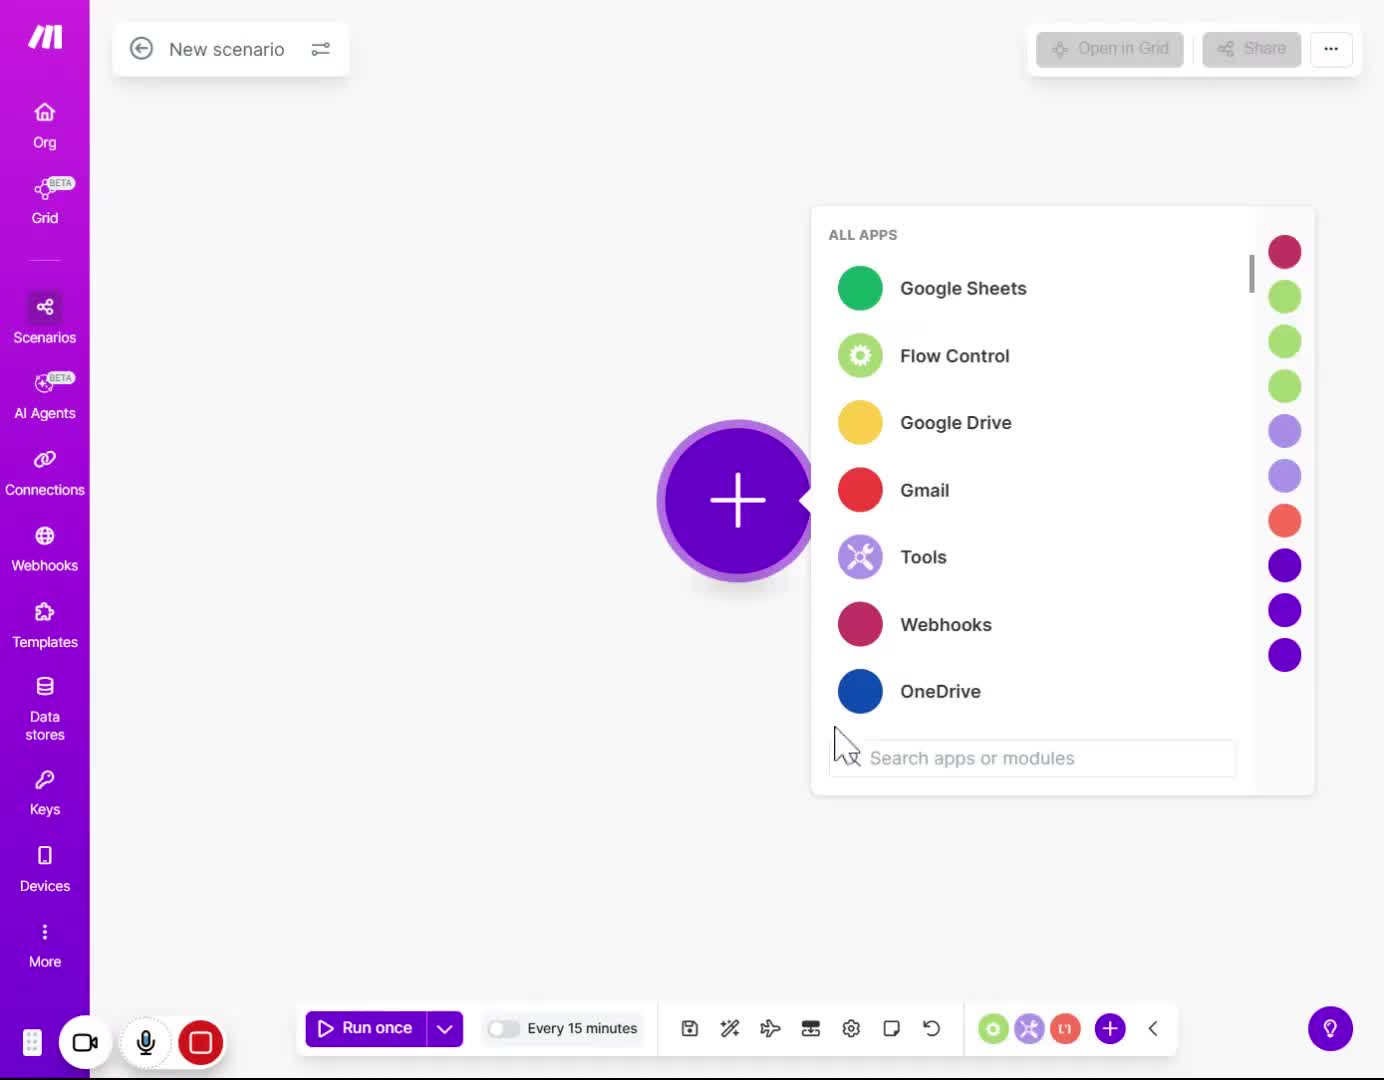Click the green Flow Control favorite icon
Image resolution: width=1384 pixels, height=1080 pixels.
[x=993, y=1029]
